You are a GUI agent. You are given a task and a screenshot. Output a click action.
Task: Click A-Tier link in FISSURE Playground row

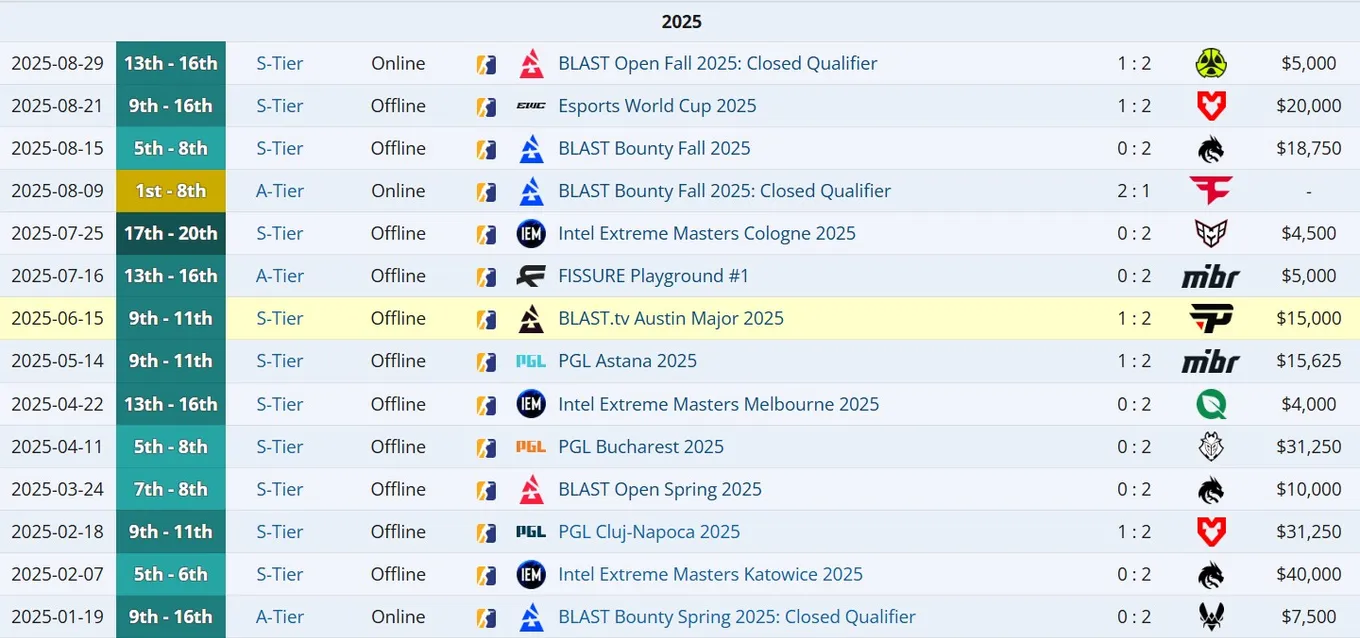tap(280, 276)
